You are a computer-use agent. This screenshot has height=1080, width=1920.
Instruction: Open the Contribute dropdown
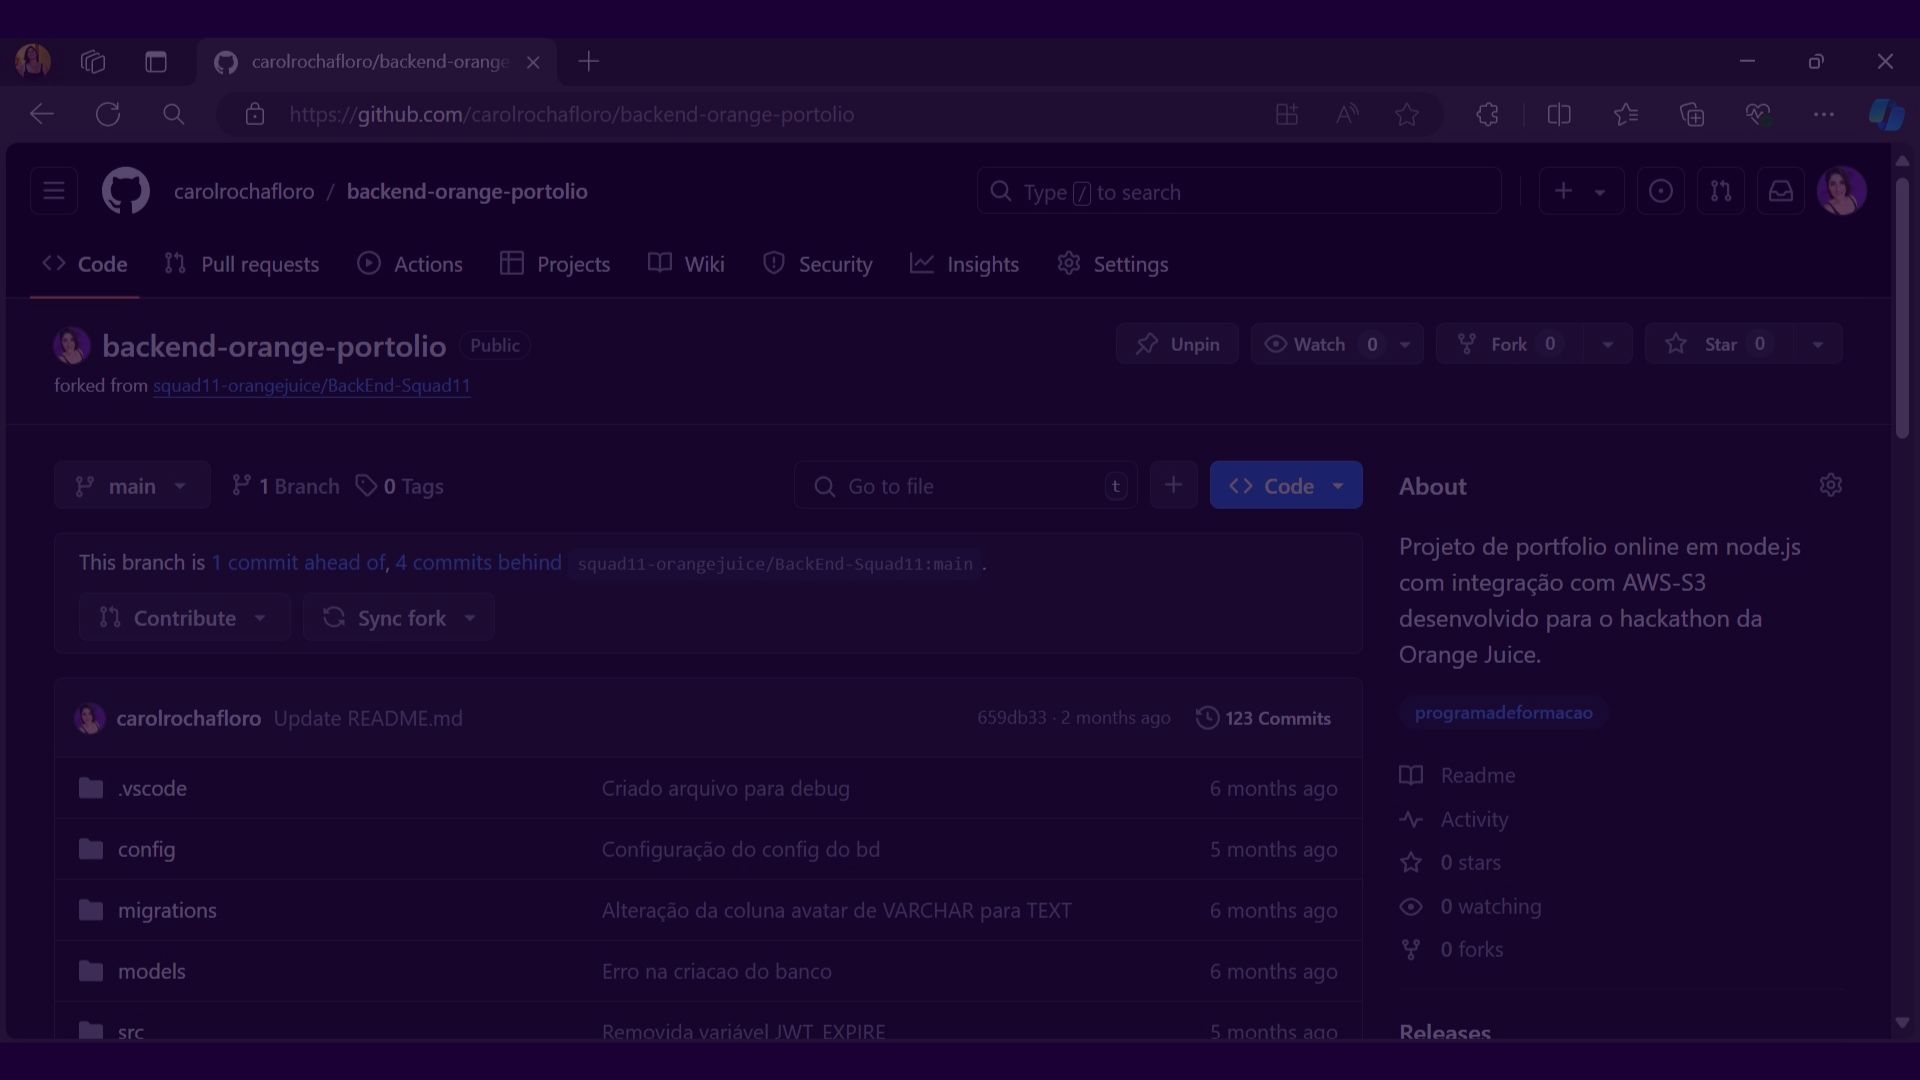tap(184, 617)
